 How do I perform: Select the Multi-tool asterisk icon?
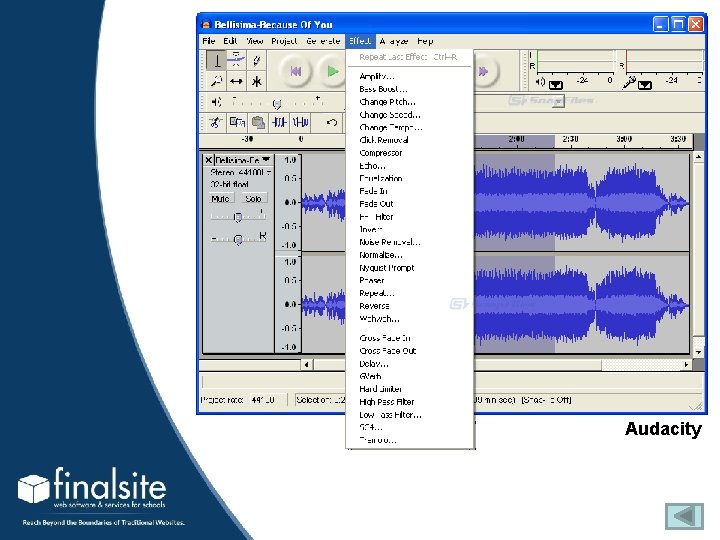(x=256, y=81)
